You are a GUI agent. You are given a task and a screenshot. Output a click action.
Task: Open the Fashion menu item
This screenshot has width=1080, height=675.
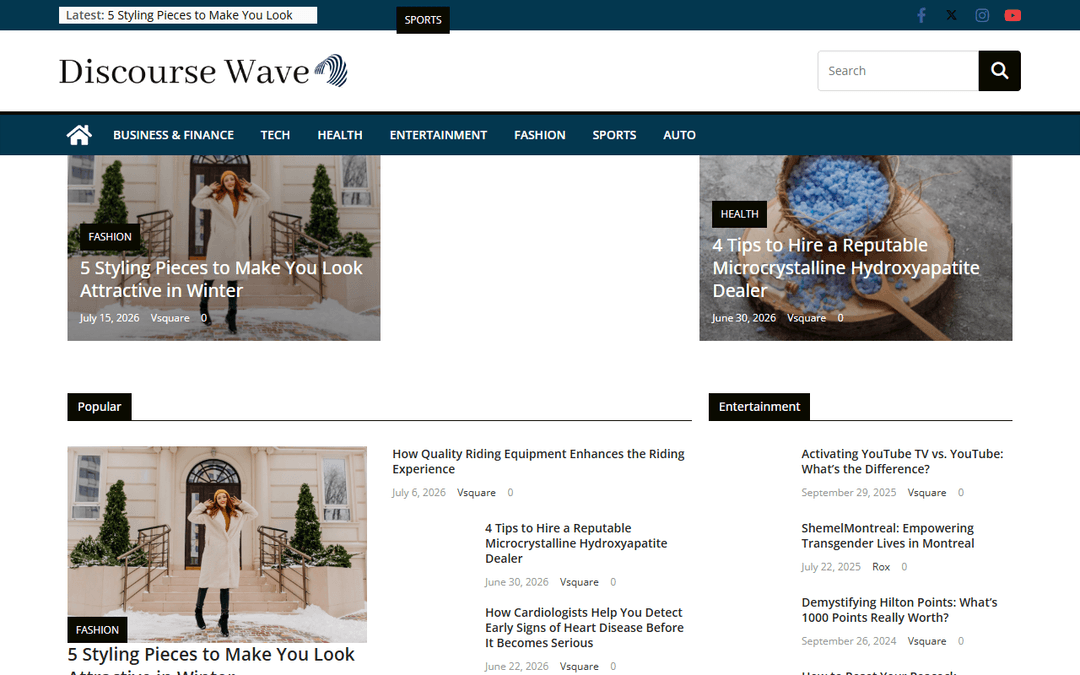pyautogui.click(x=539, y=135)
